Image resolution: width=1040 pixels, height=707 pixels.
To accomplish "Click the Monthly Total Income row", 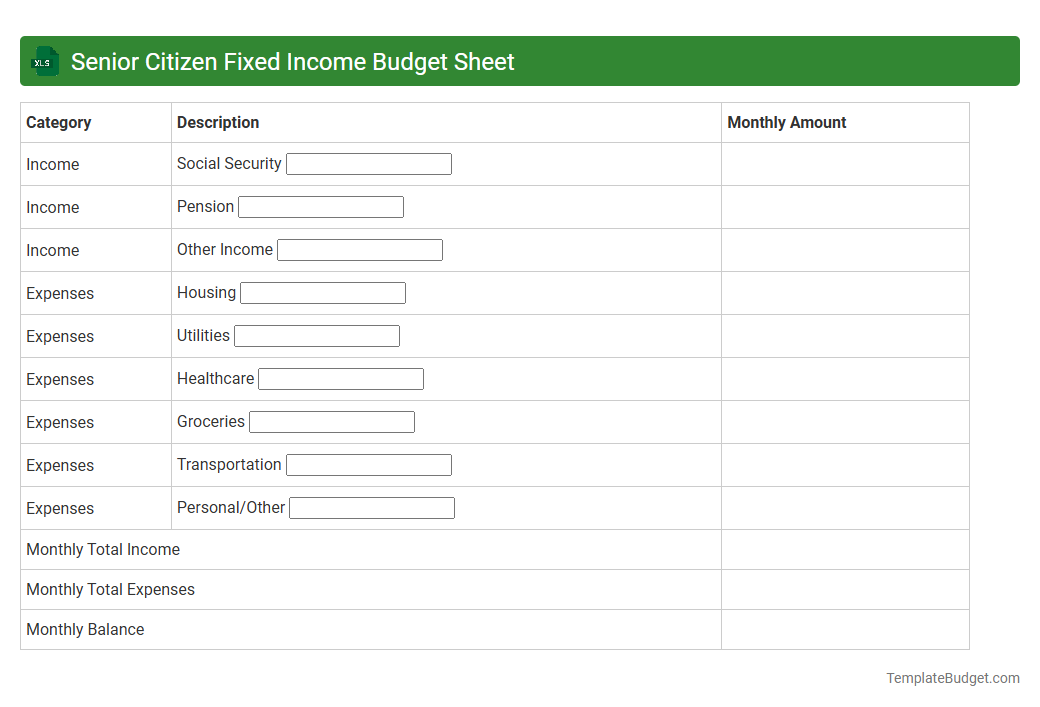I will point(103,549).
